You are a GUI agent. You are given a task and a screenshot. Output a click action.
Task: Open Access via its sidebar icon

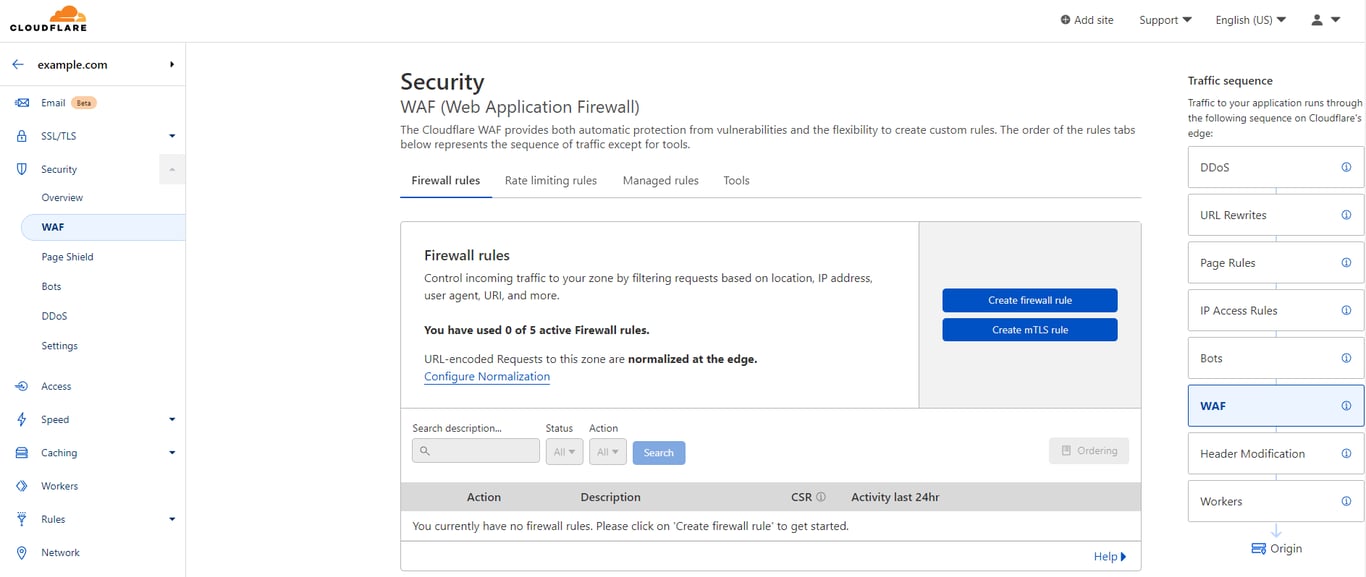22,386
